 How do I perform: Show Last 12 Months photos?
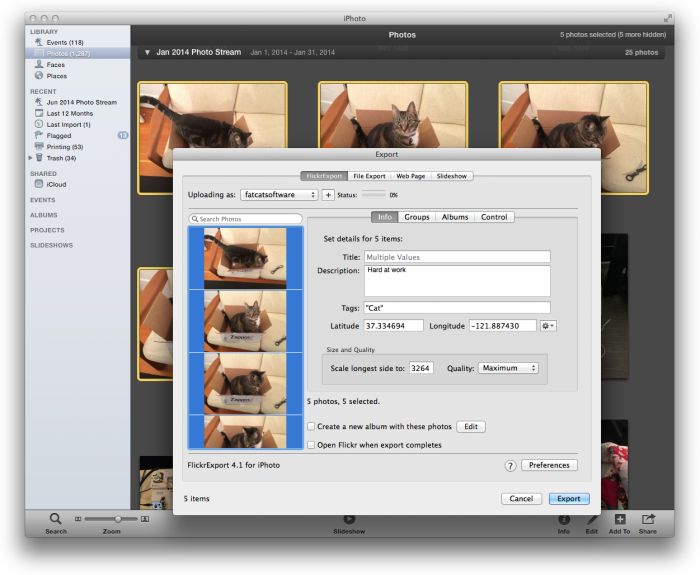click(69, 113)
